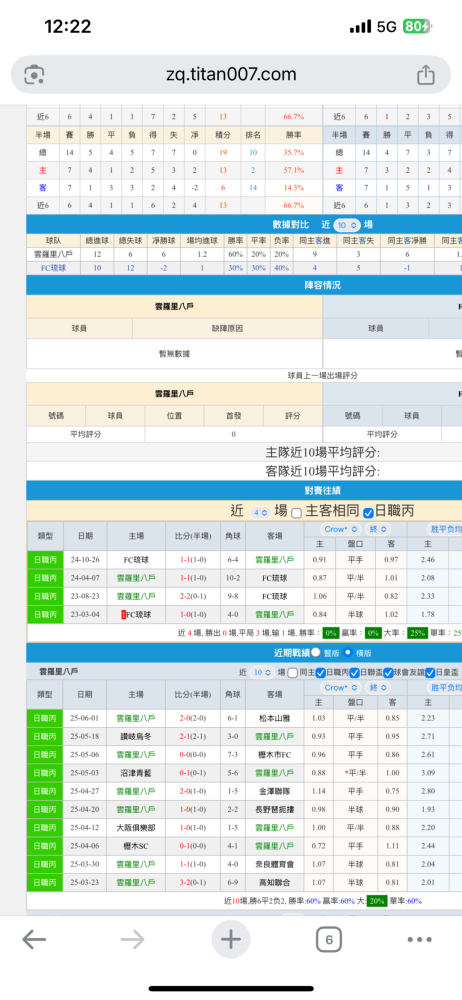Uncheck 日職丙 filter in 近期戰績 row

tap(321, 672)
